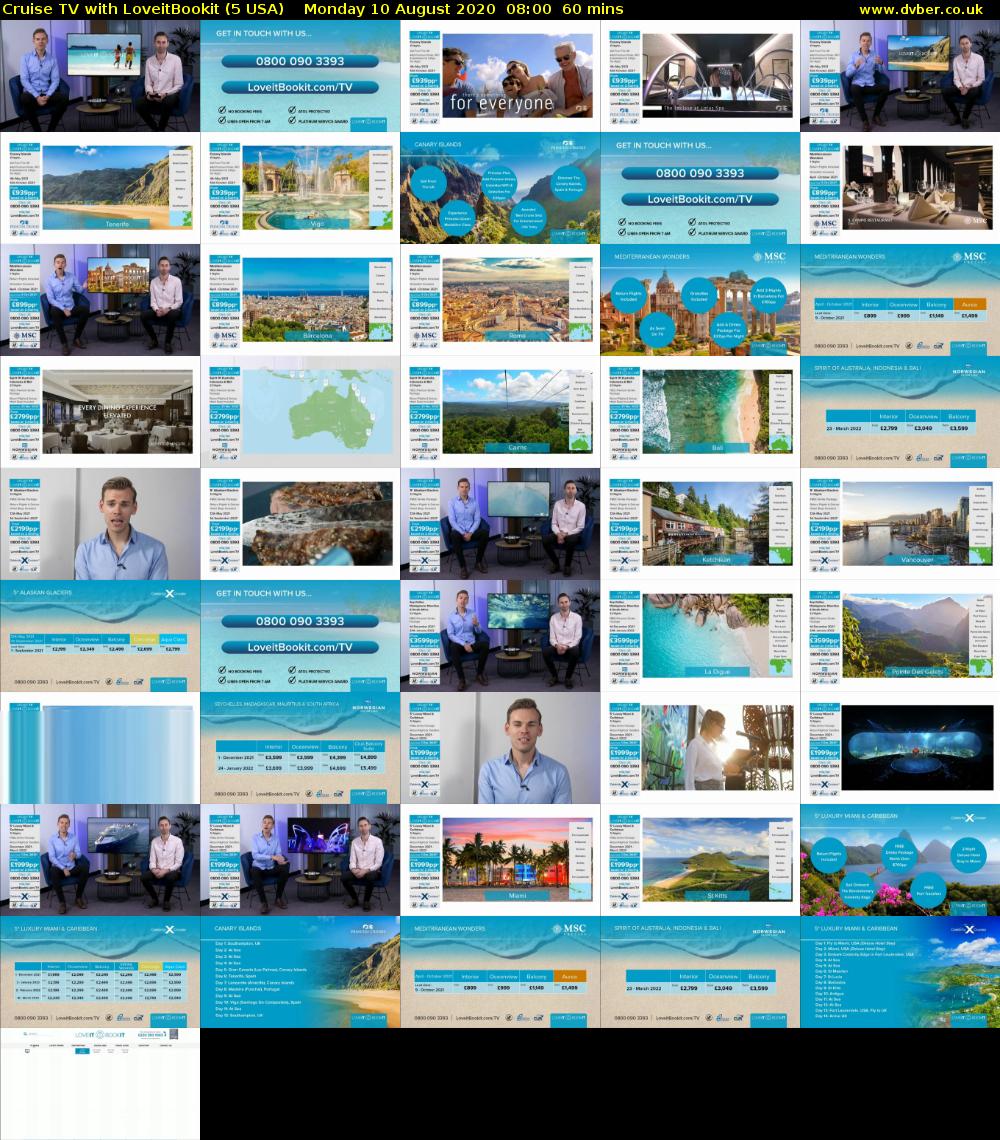Open the Canary Islands bubbles graphic frame
This screenshot has width=1000, height=1140.
coord(500,188)
